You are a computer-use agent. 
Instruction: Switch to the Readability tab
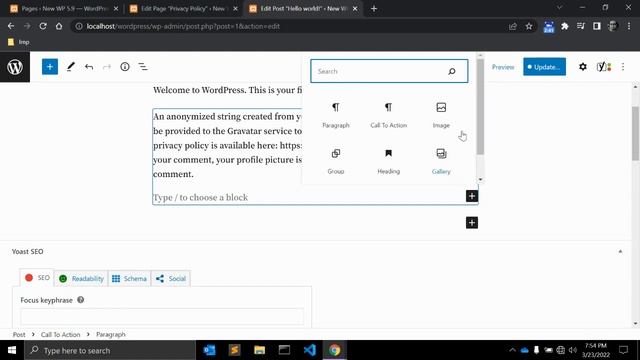click(x=81, y=279)
